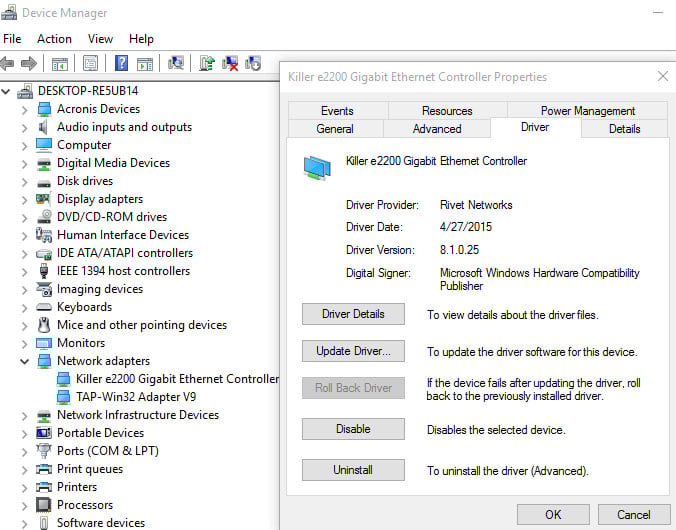Switch to the Events tab
Viewport: 676px width, 530px height.
(x=337, y=111)
